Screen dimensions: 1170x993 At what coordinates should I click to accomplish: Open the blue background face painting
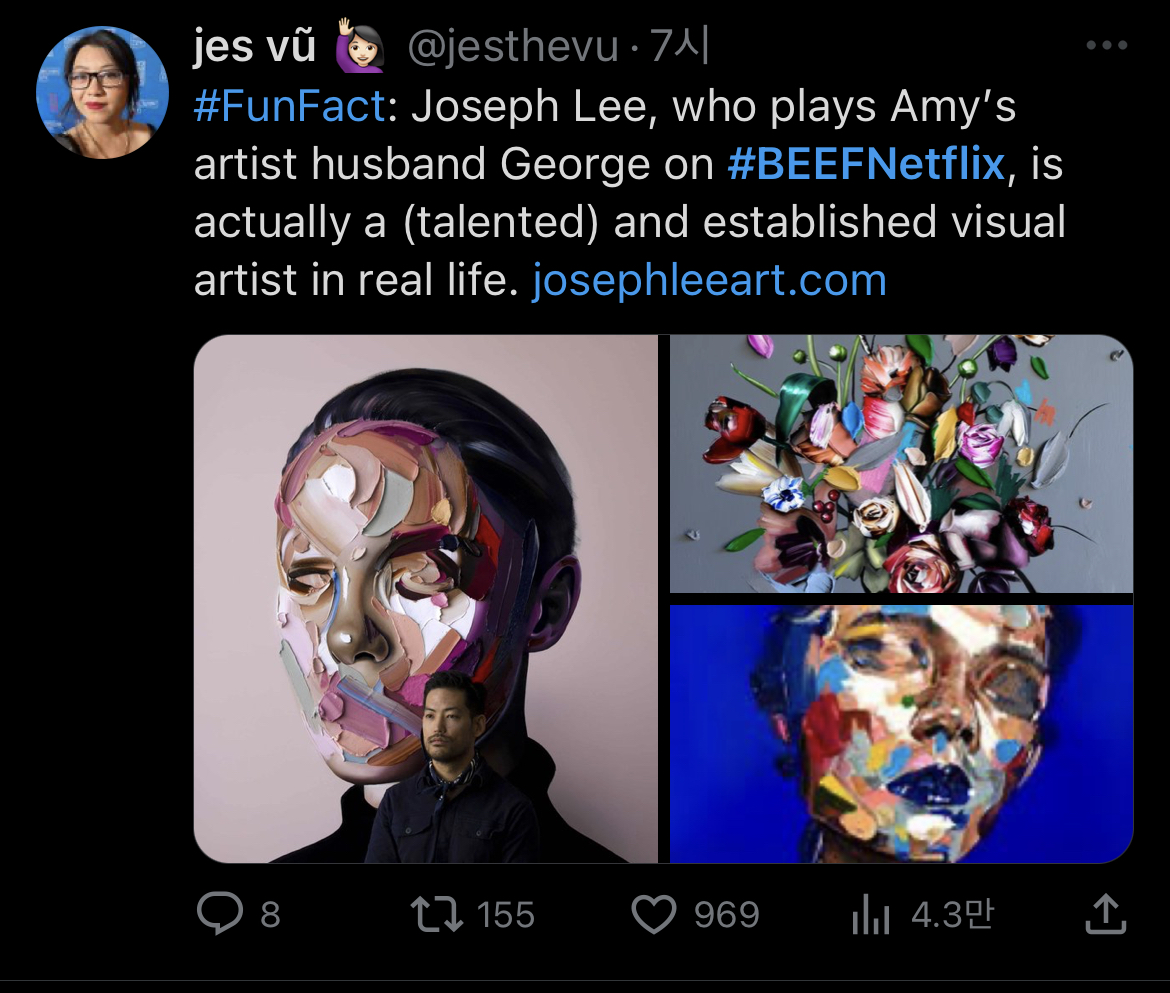click(901, 733)
